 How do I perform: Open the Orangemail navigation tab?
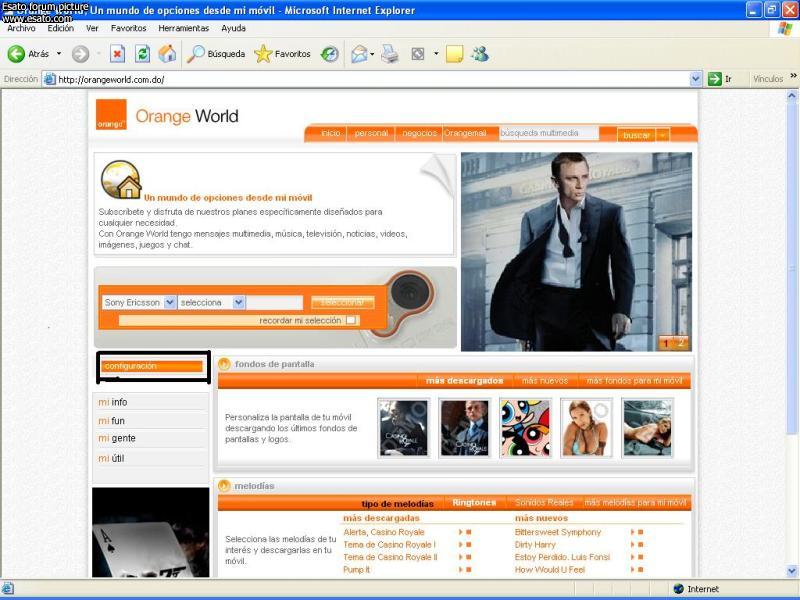(x=465, y=133)
